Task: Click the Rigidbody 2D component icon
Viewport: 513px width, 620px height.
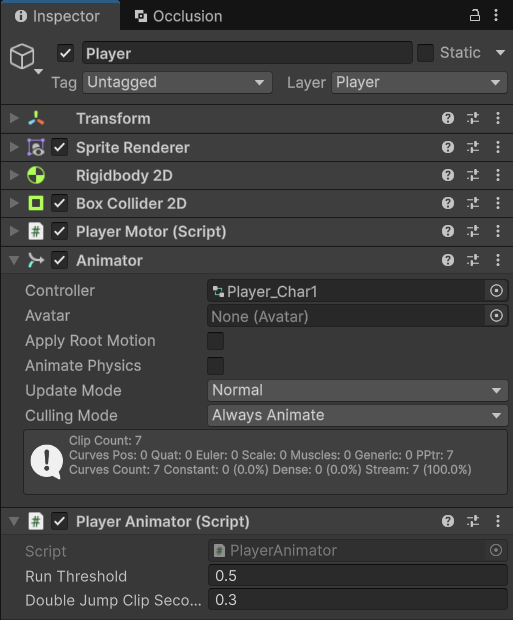Action: [36, 175]
